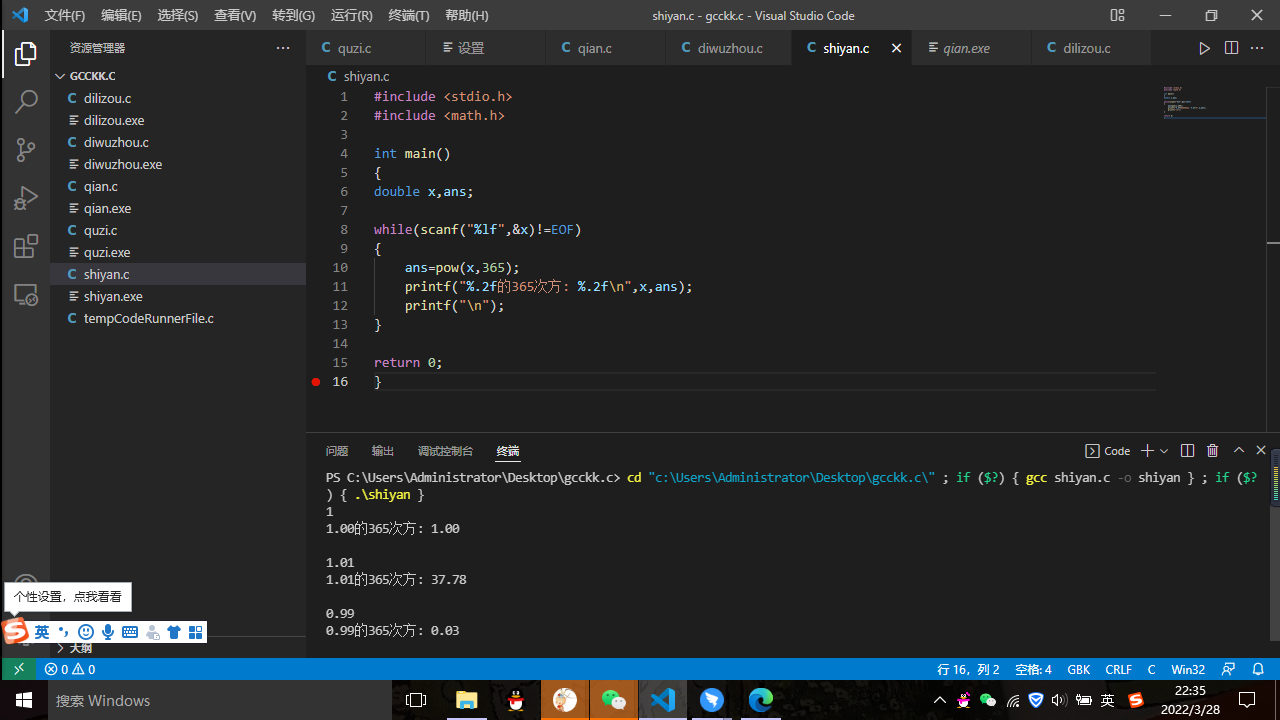Open the Search view in activity bar
The width and height of the screenshot is (1280, 720).
tap(26, 101)
